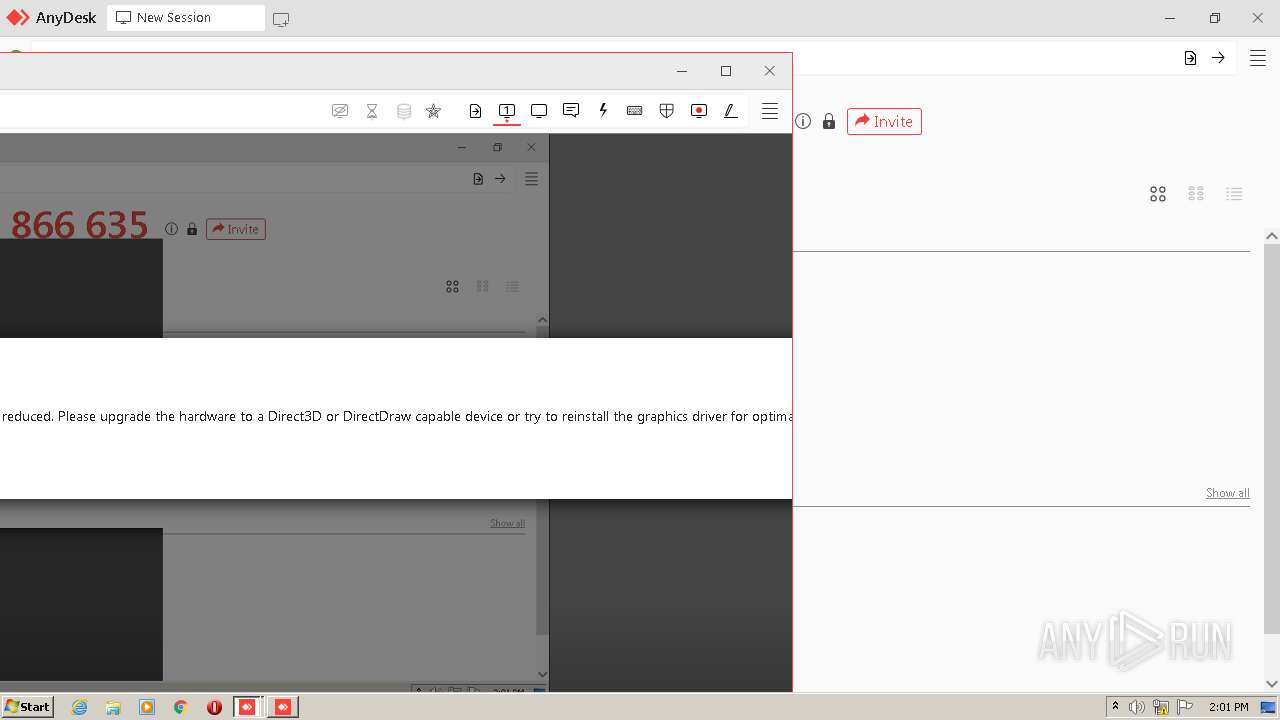The image size is (1280, 720).
Task: Open hamburger menu in the remote inner window
Action: [x=531, y=179]
